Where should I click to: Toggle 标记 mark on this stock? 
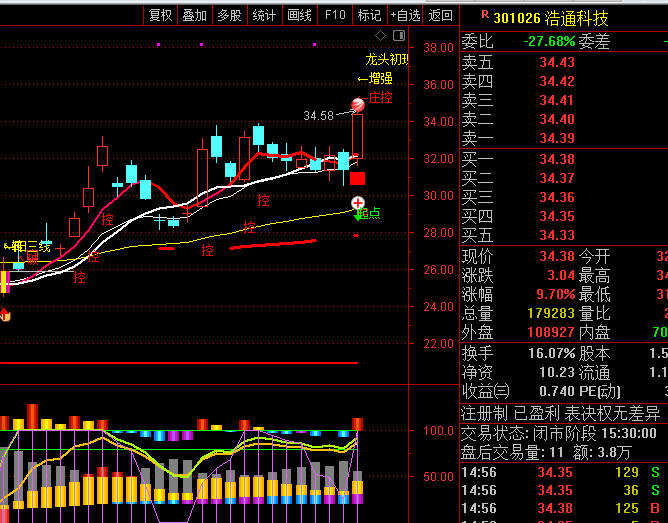click(369, 15)
